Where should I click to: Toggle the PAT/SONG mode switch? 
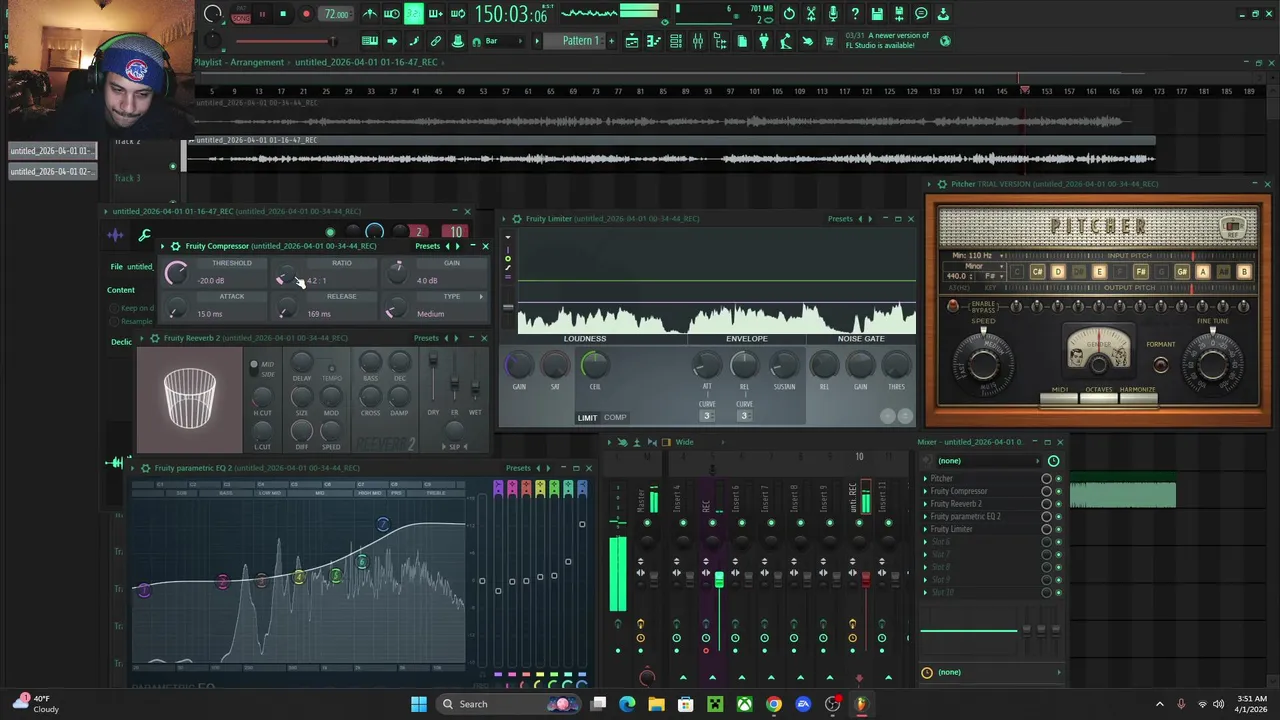[240, 14]
